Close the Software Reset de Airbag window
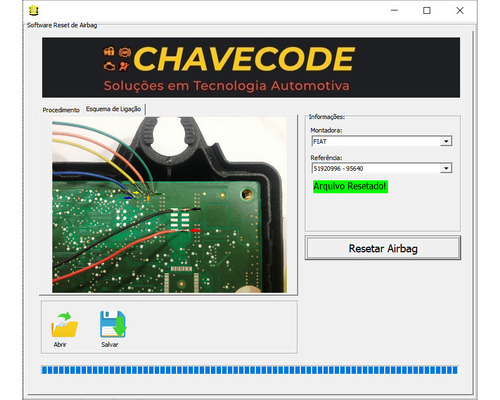Image resolution: width=500 pixels, height=400 pixels. [460, 10]
